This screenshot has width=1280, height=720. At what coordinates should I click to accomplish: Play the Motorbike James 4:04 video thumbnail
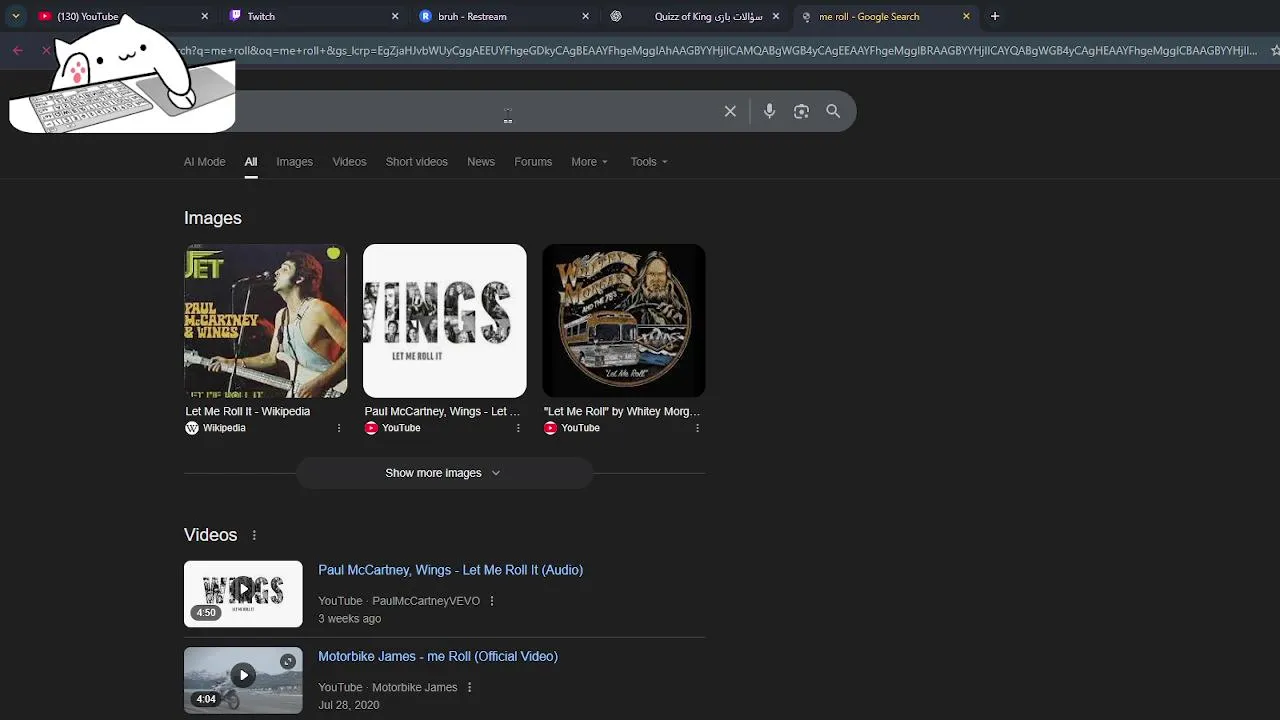pyautogui.click(x=243, y=680)
